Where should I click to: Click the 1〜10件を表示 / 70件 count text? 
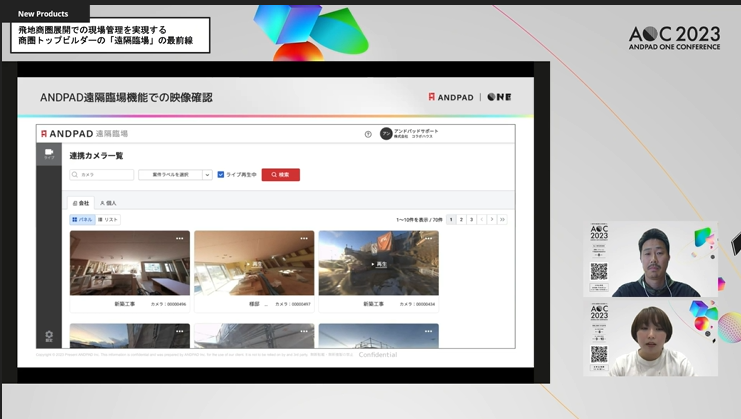pos(419,220)
